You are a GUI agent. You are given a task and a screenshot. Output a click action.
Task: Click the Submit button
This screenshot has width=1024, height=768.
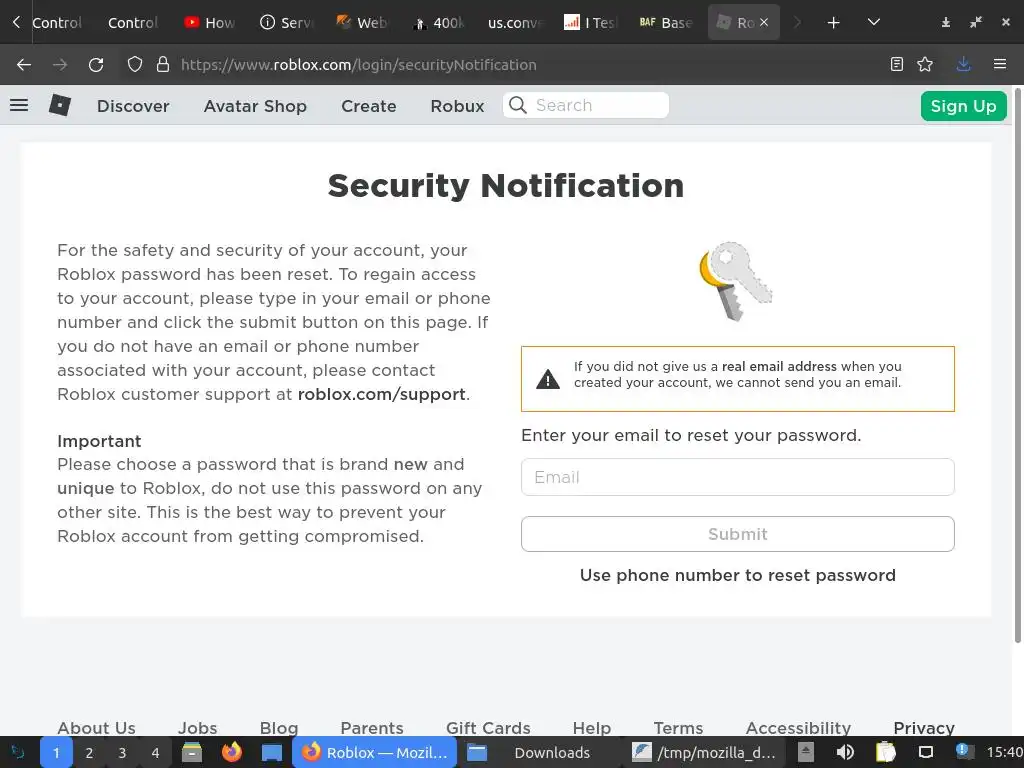737,534
